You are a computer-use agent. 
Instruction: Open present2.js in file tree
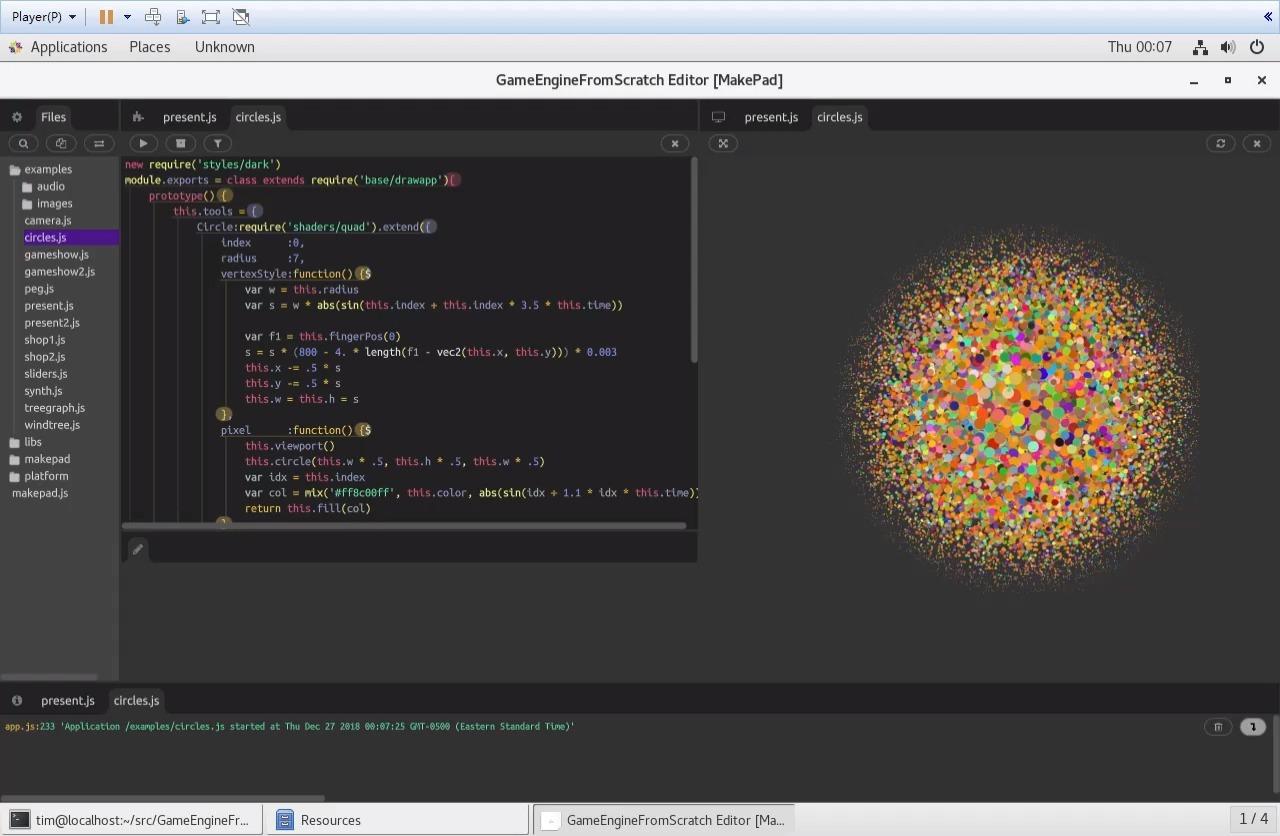52,322
